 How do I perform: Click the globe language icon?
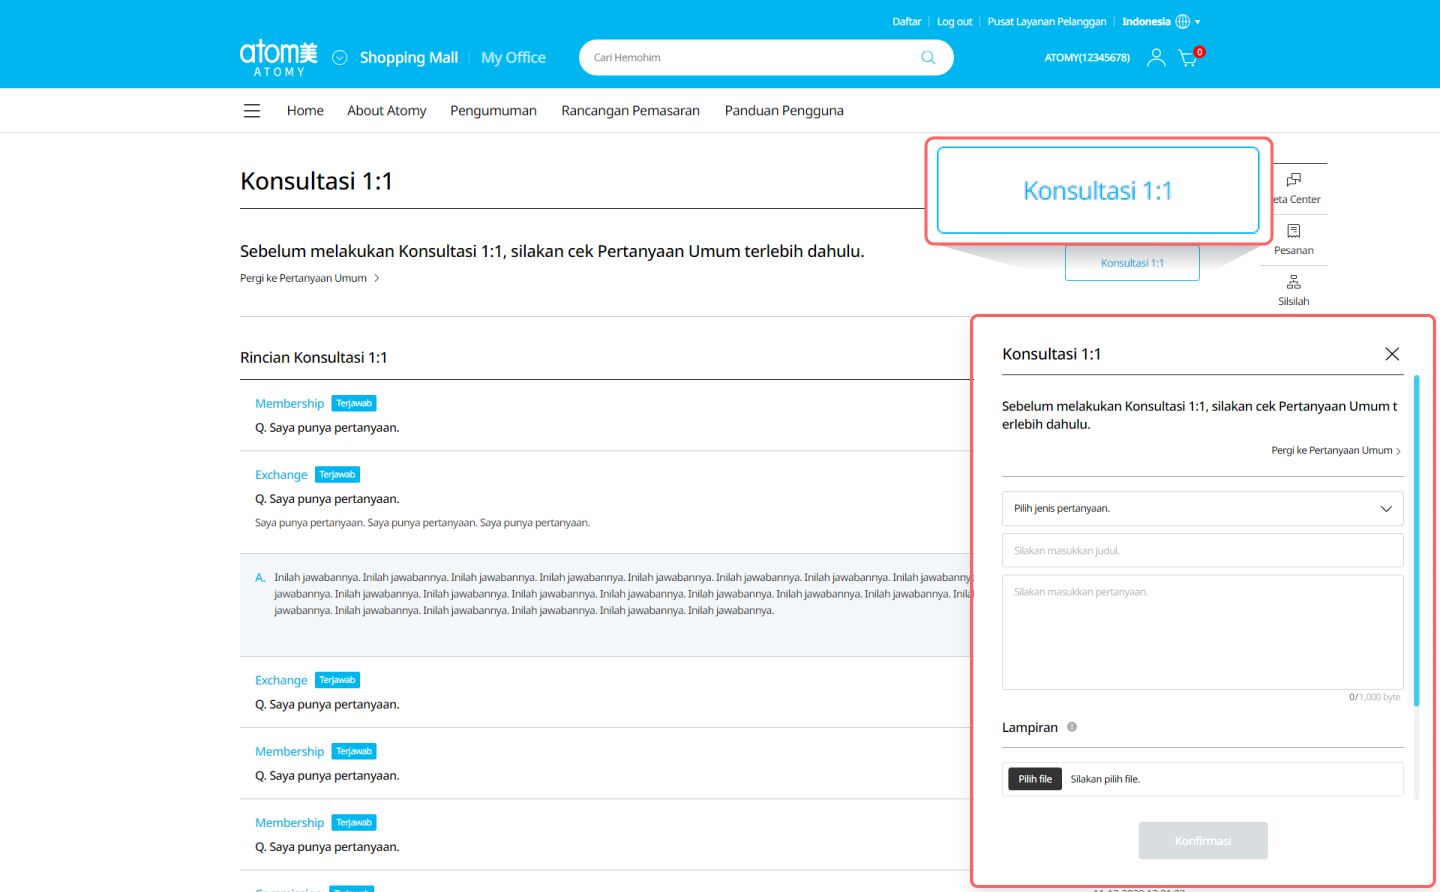pos(1183,22)
